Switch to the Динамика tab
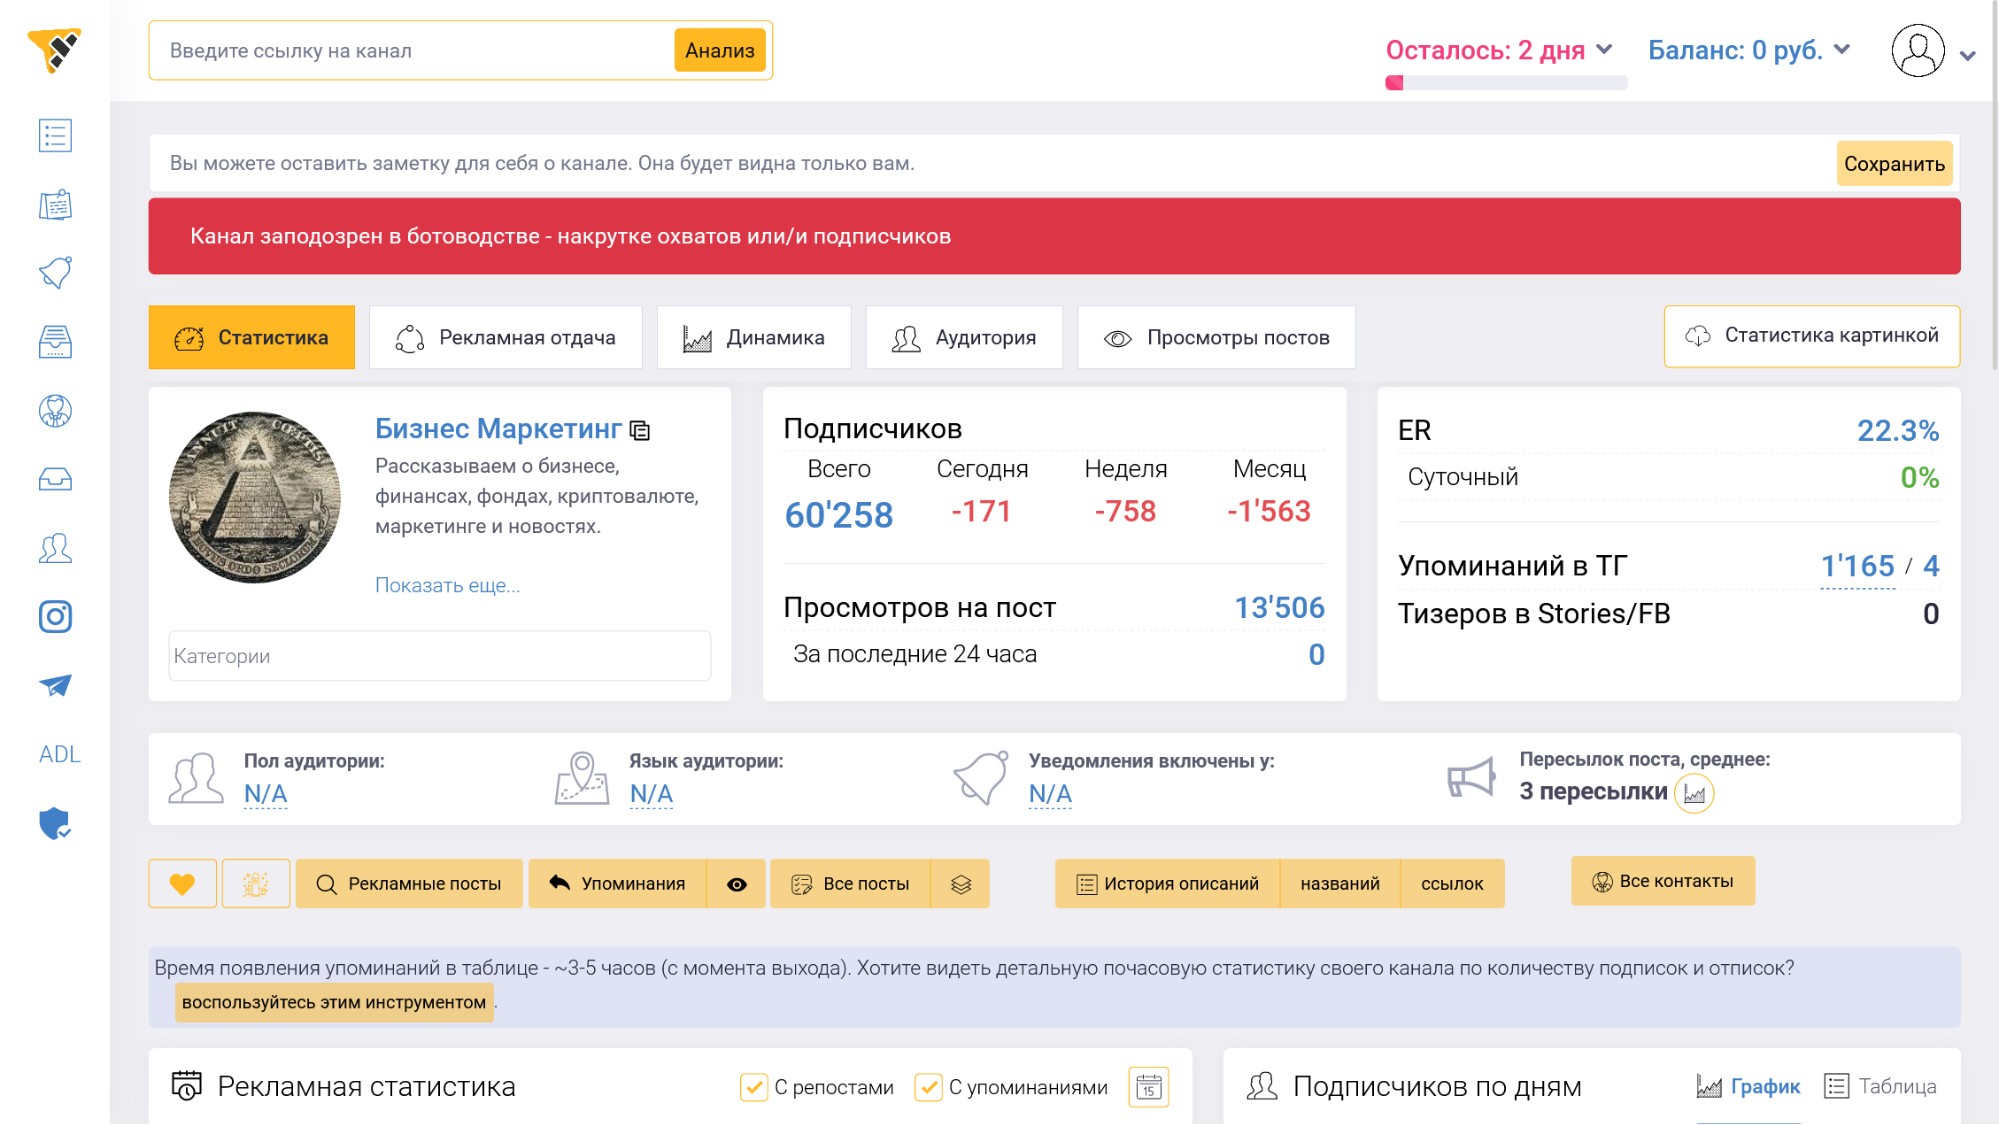This screenshot has height=1125, width=1999. pos(754,338)
